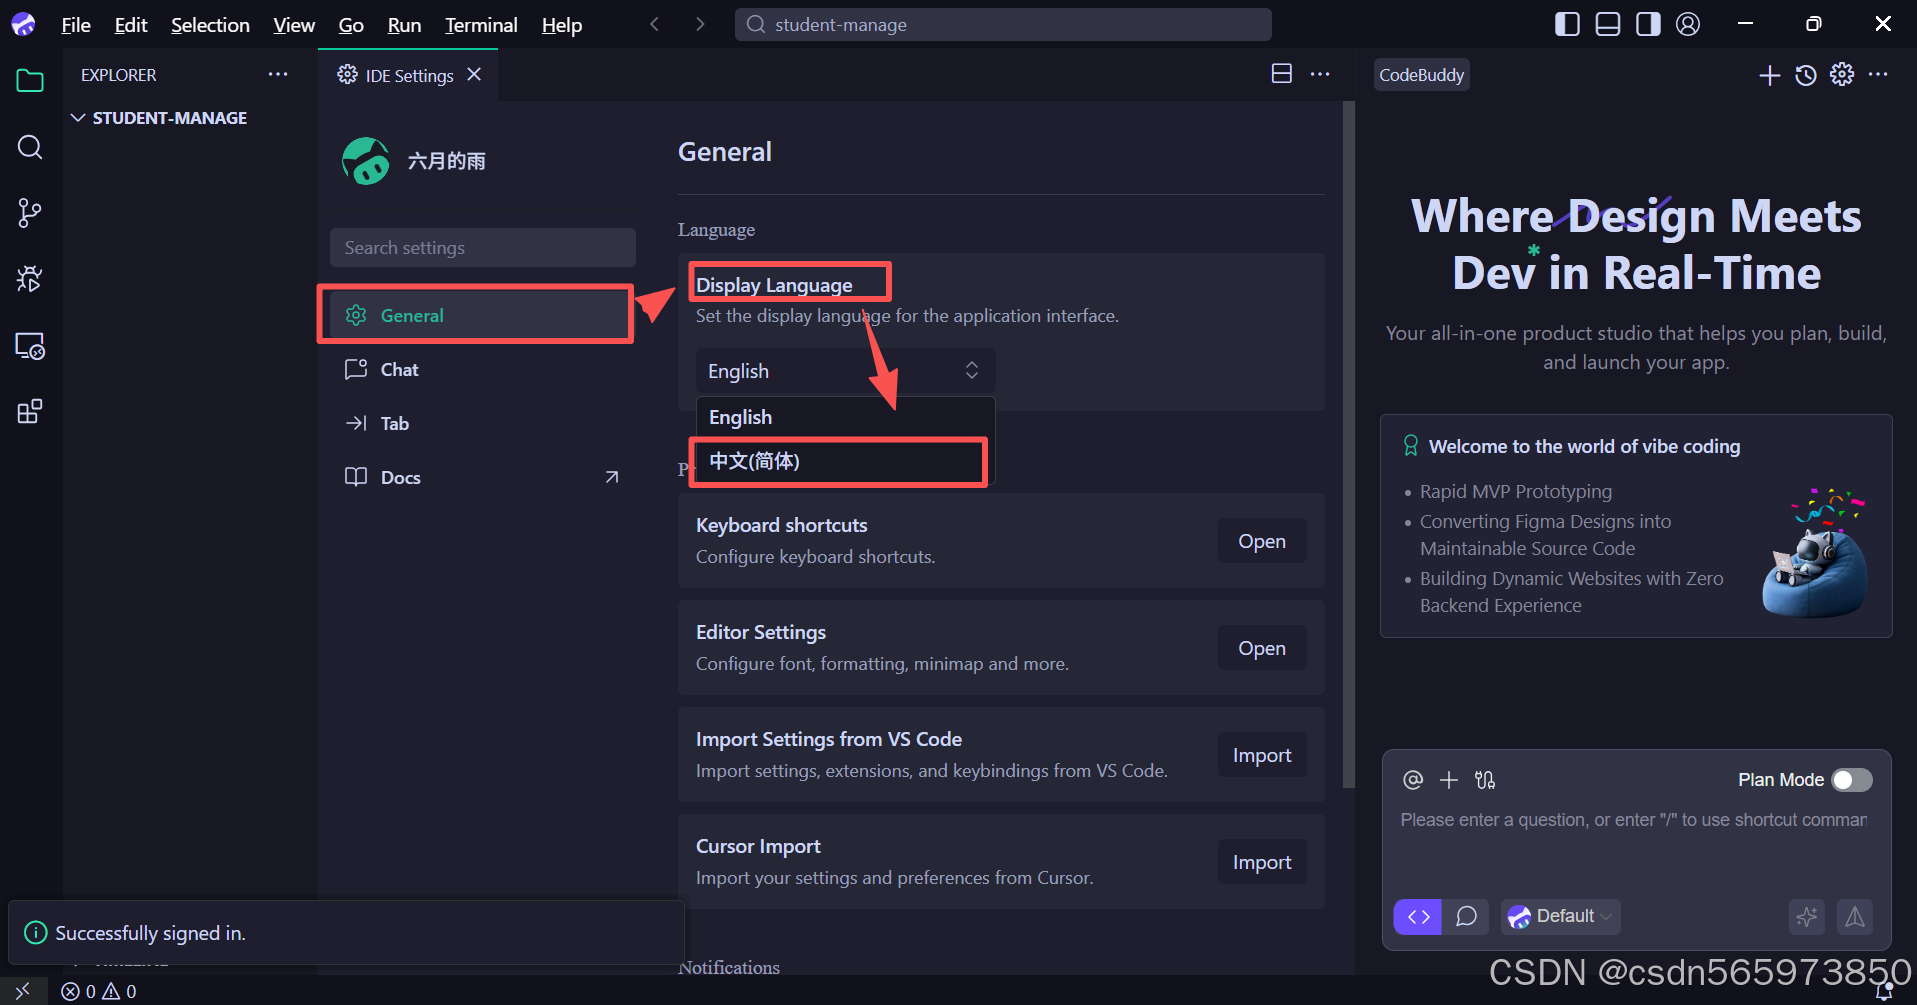Open the account profile icon in title bar
The height and width of the screenshot is (1005, 1917).
point(1688,24)
